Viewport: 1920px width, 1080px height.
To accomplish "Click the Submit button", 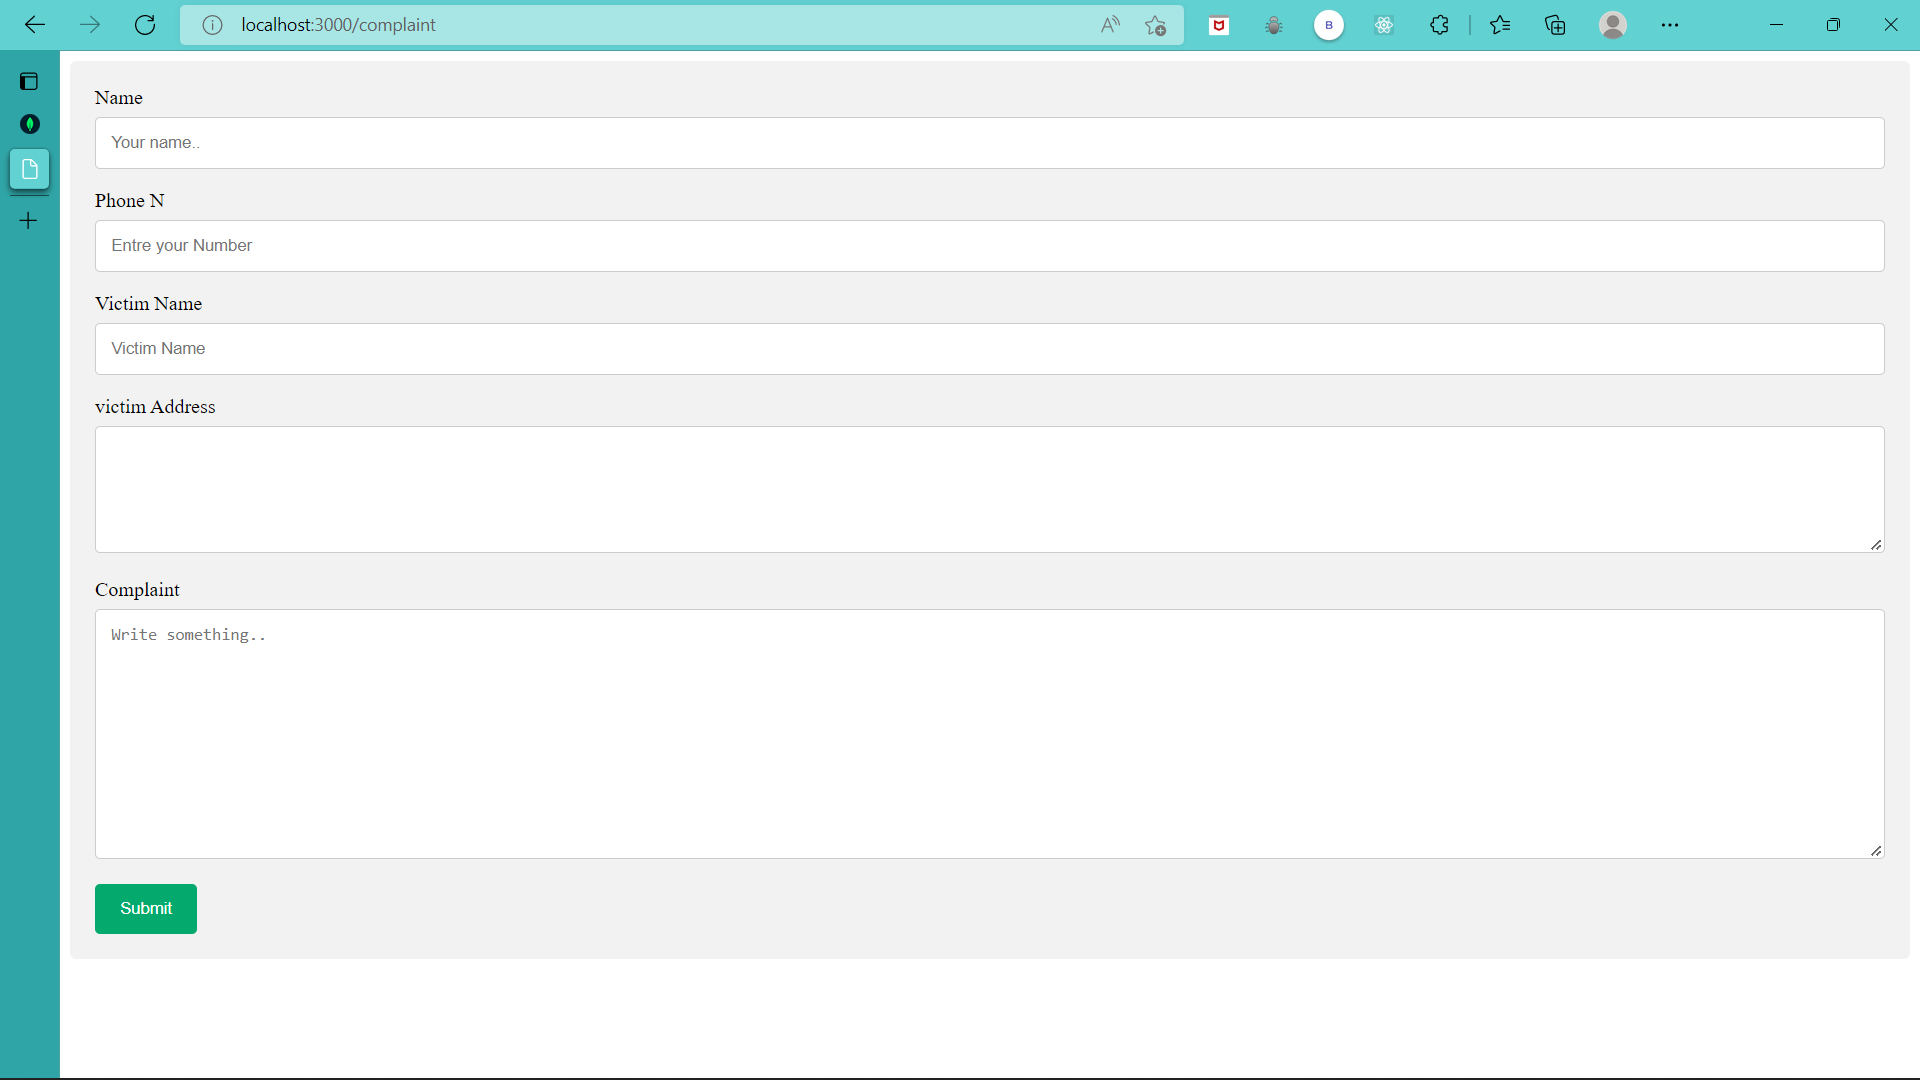I will 146,908.
